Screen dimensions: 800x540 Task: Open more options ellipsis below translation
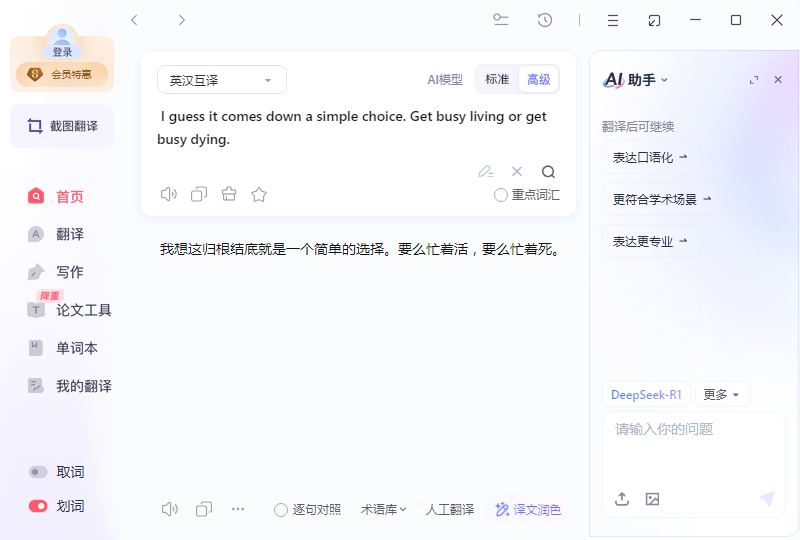[238, 509]
